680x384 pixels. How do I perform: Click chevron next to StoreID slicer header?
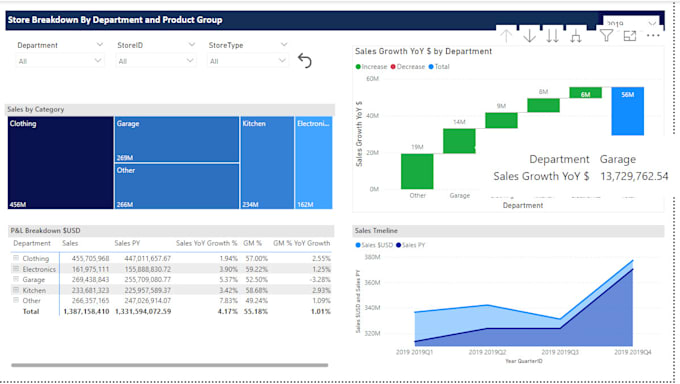click(x=192, y=44)
